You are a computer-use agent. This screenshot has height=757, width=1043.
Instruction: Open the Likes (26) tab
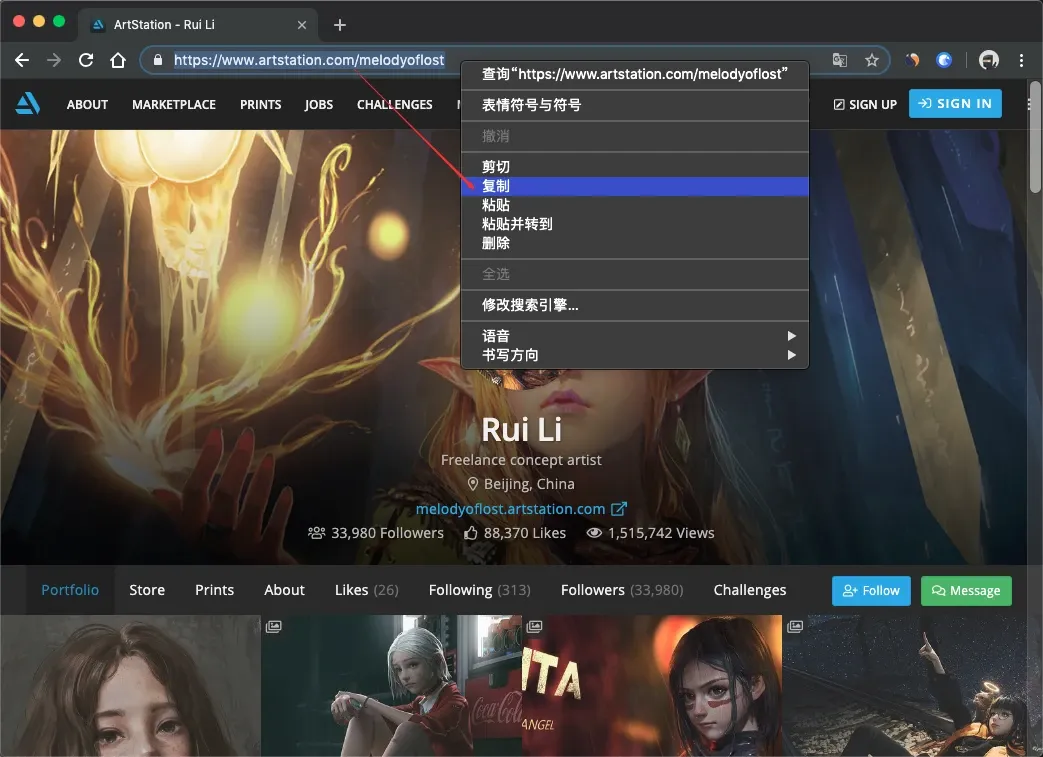click(x=367, y=590)
